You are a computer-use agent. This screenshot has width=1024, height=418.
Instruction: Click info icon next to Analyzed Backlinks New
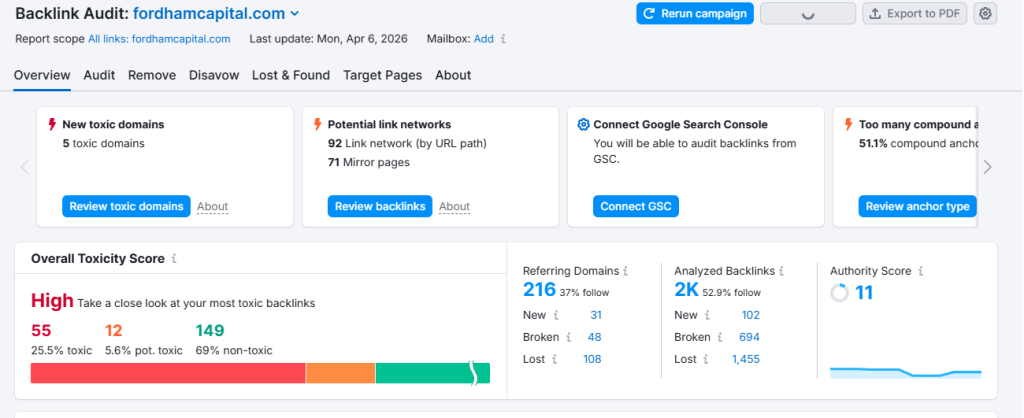coord(707,315)
